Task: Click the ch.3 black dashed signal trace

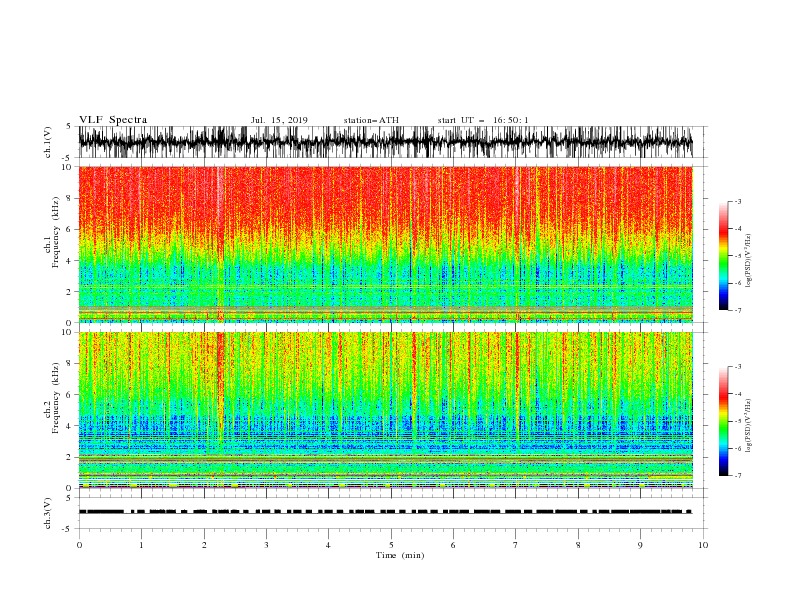Action: click(386, 512)
